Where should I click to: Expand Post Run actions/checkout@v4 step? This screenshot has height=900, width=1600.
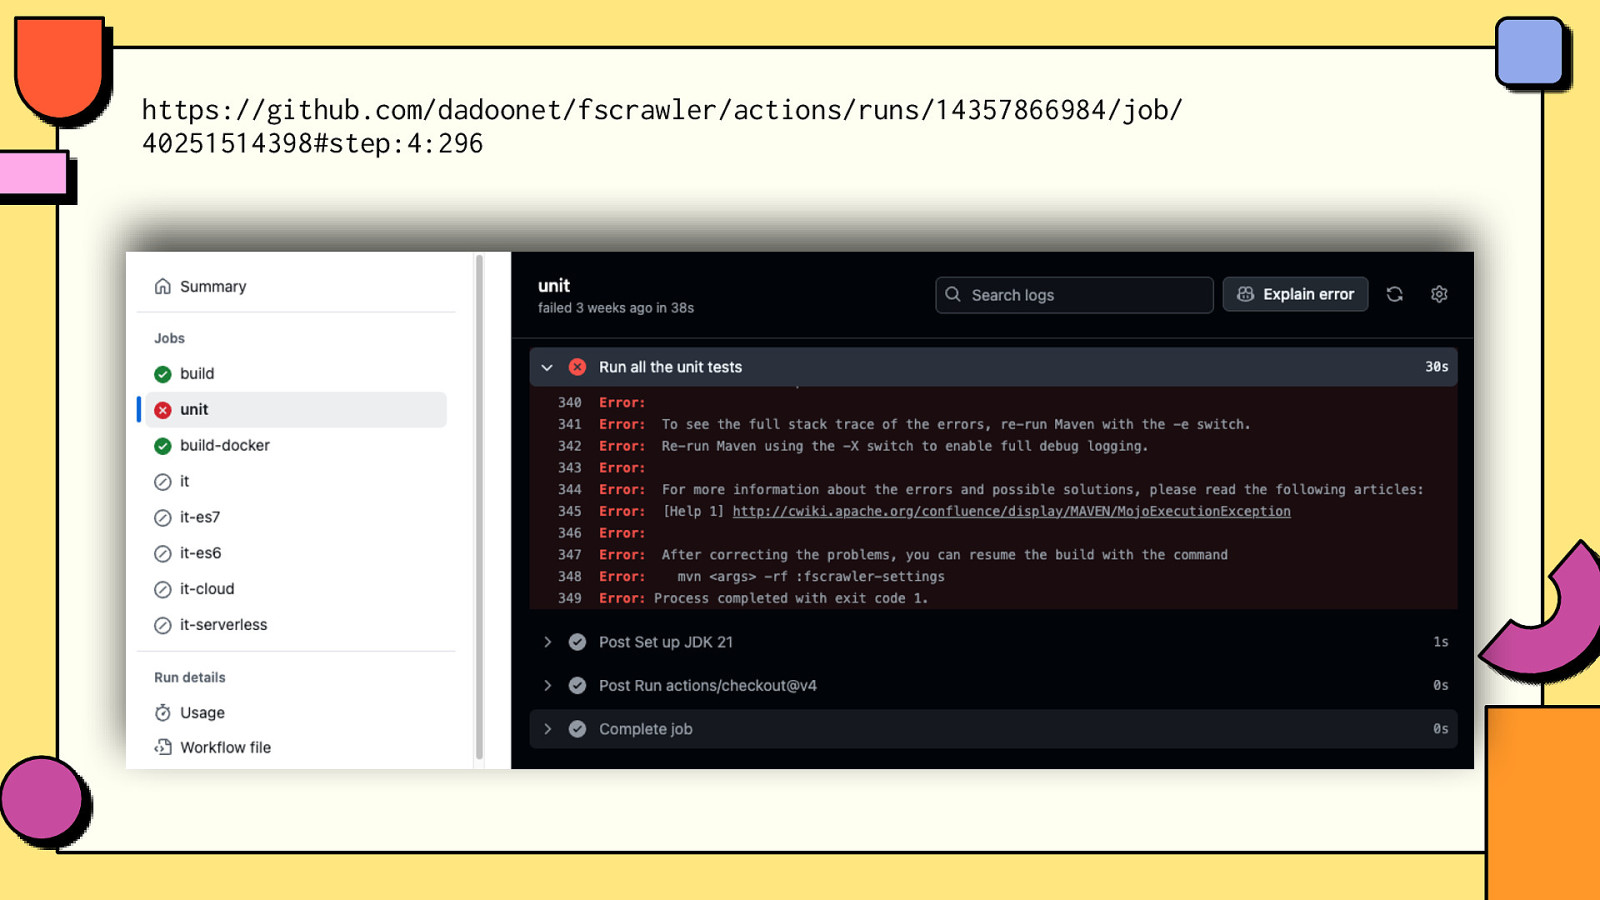point(547,686)
